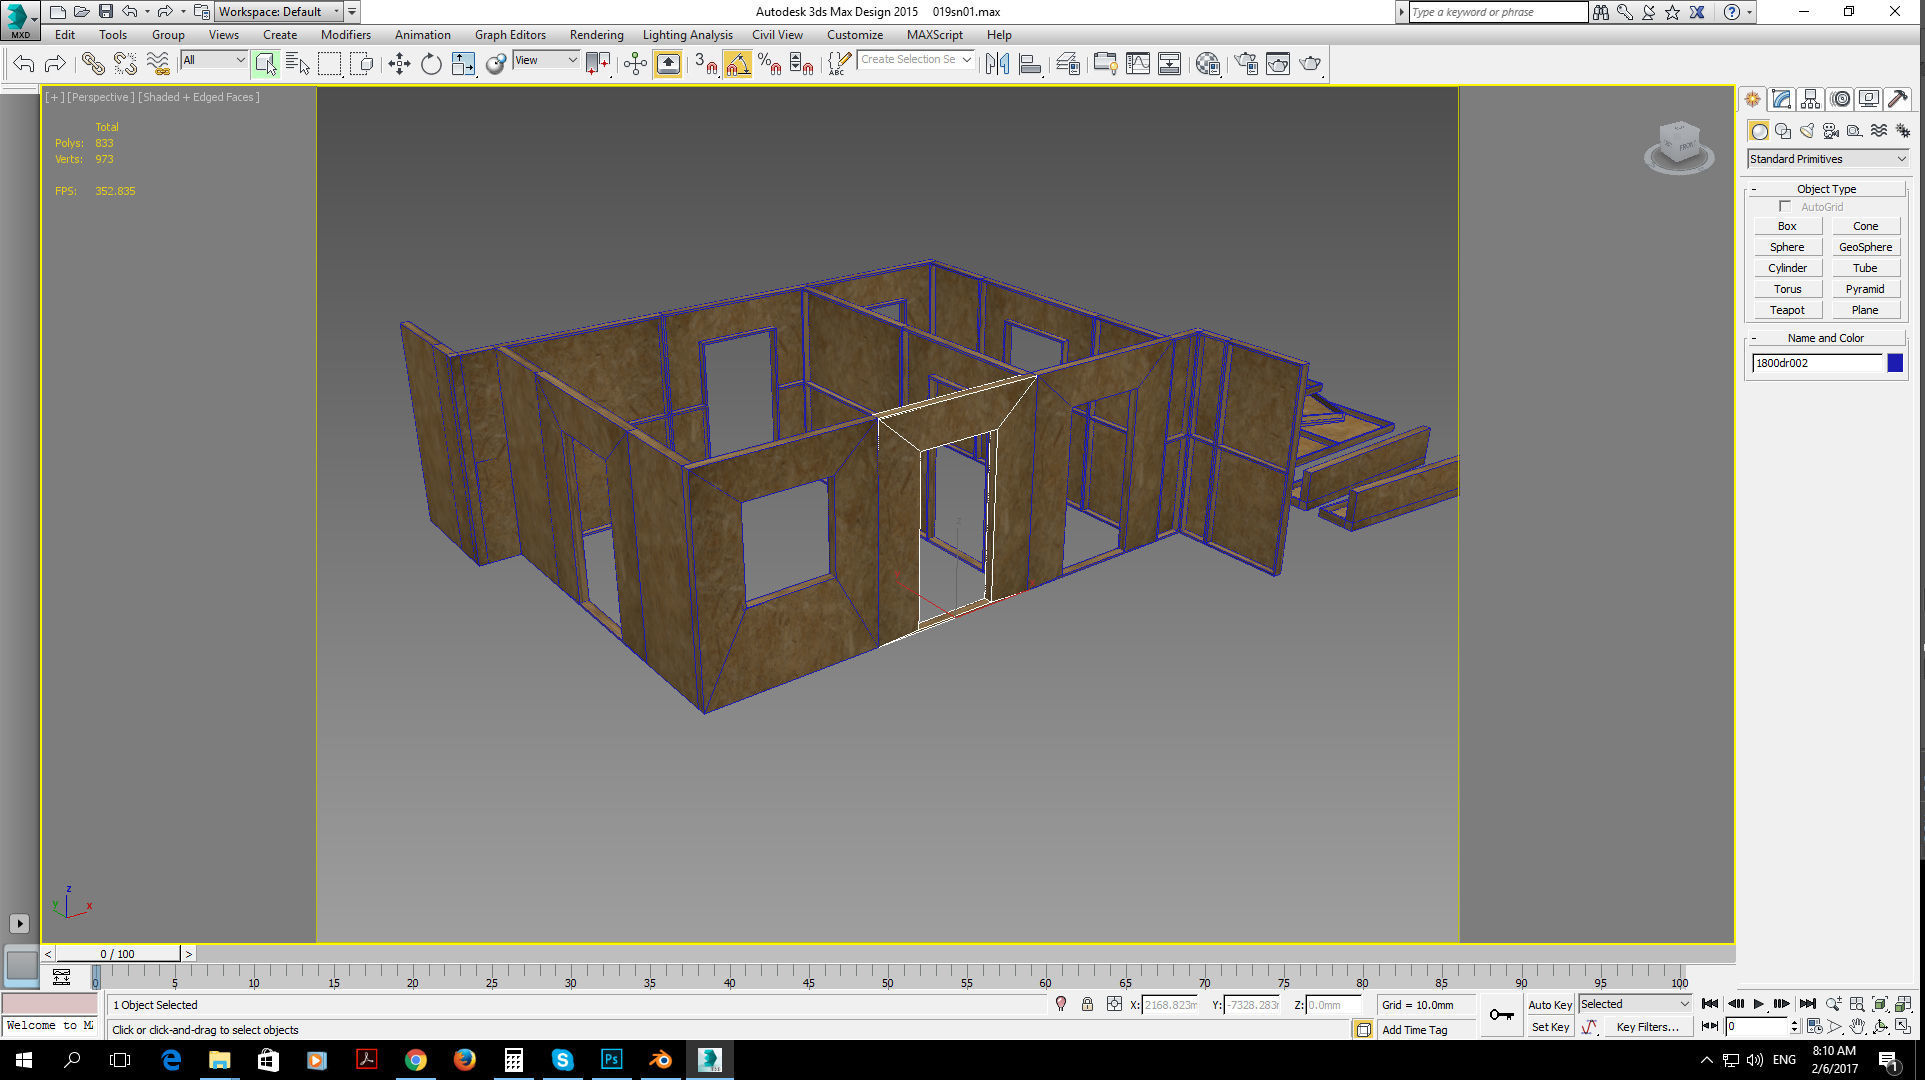
Task: Select the Lights category in Create panel
Action: pyautogui.click(x=1806, y=131)
